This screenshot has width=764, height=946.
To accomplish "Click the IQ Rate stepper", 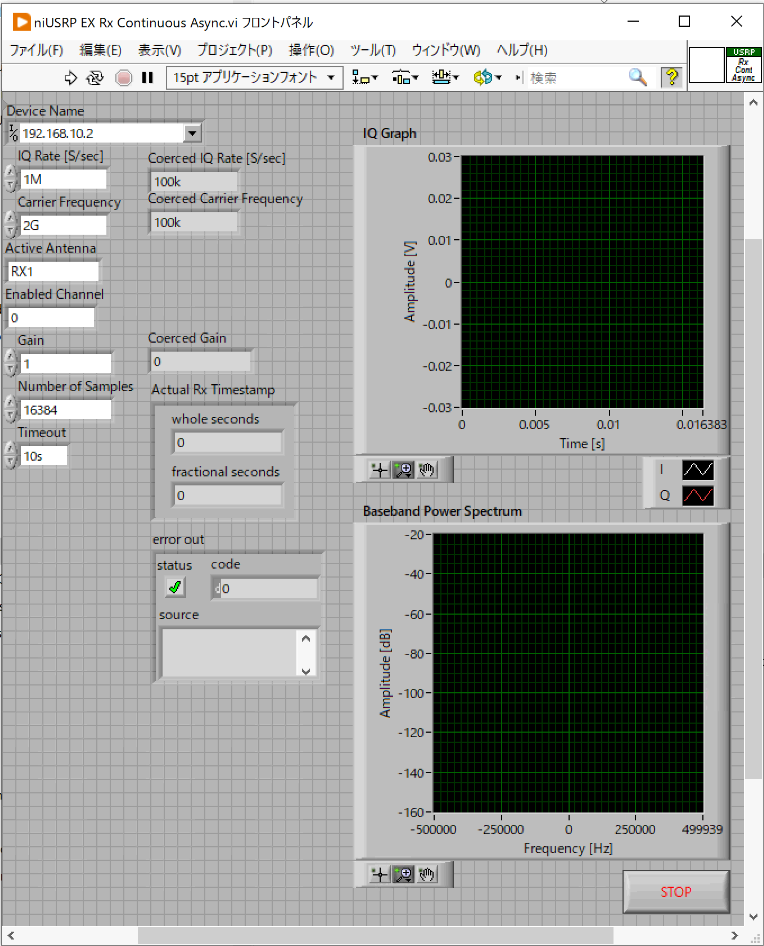I will point(11,179).
